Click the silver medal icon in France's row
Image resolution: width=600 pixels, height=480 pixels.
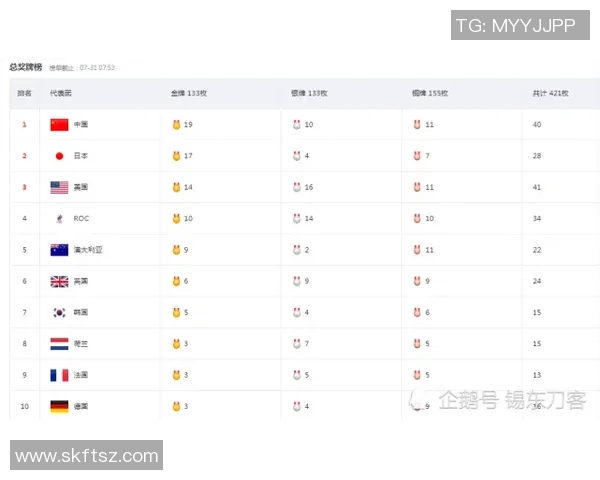[297, 375]
